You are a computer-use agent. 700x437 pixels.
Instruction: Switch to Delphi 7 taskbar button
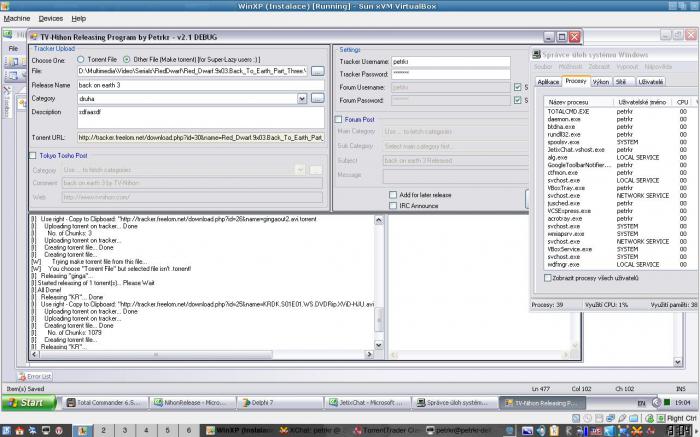[x=279, y=403]
